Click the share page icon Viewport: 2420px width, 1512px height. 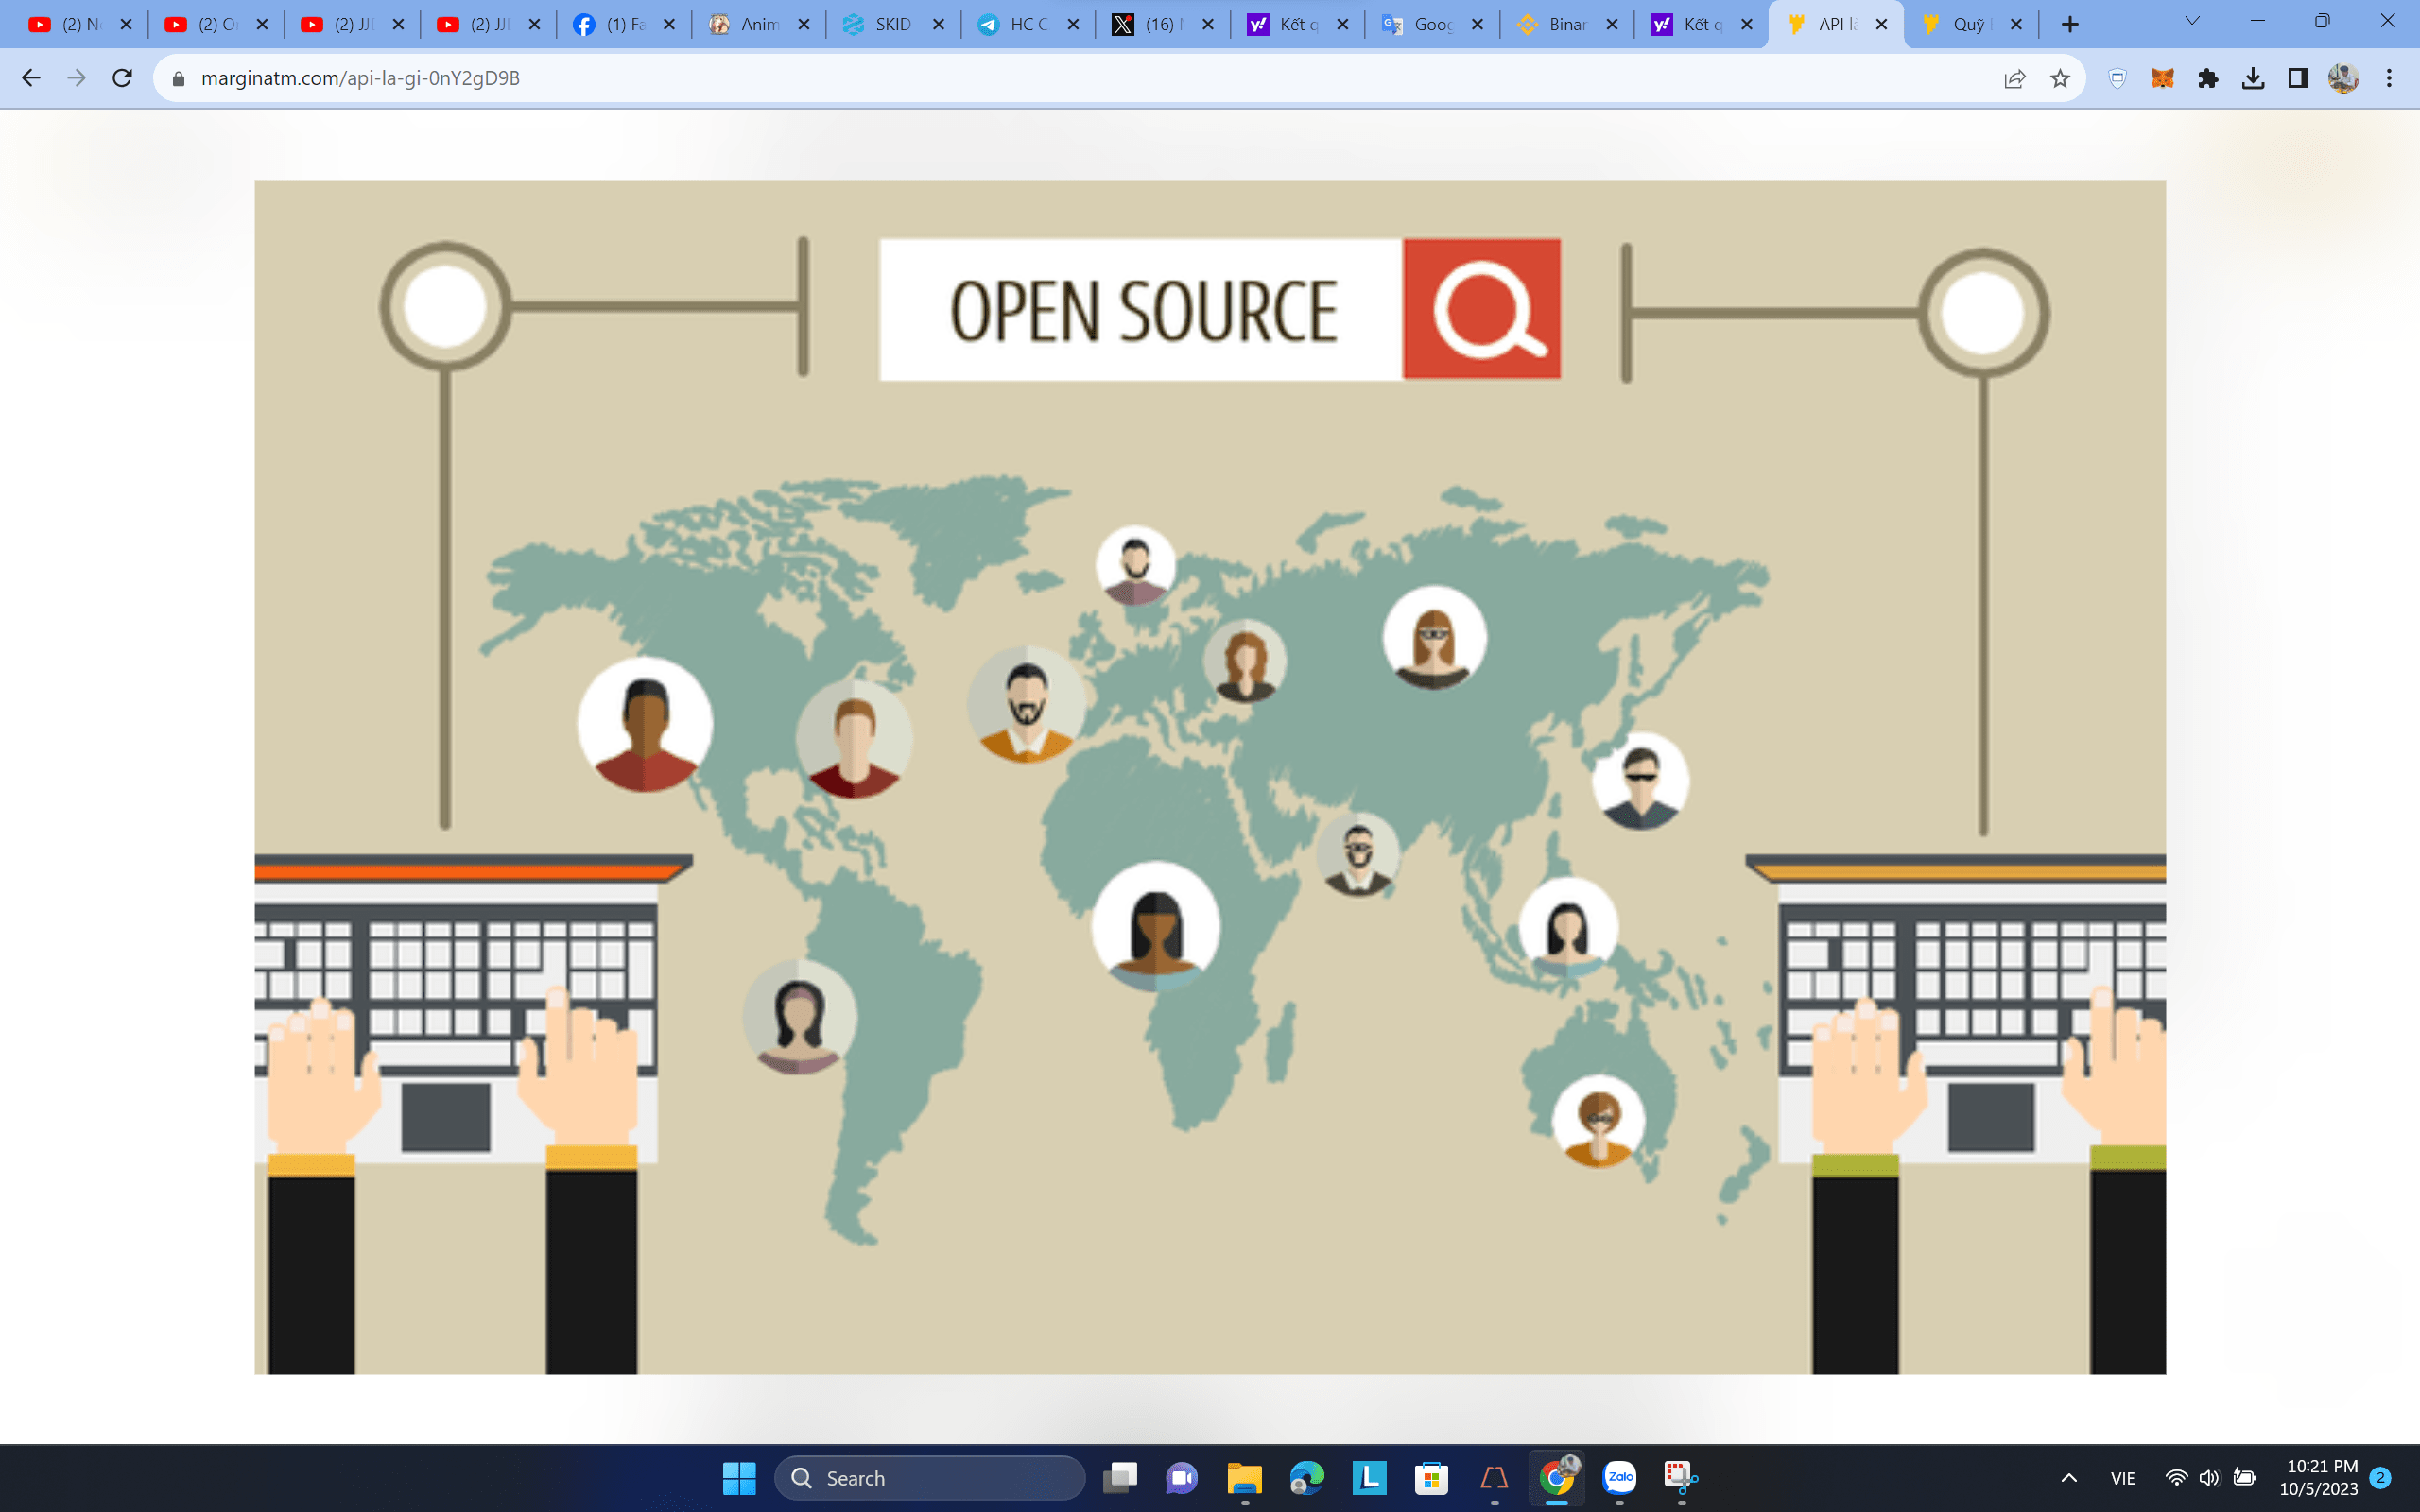click(x=2014, y=78)
